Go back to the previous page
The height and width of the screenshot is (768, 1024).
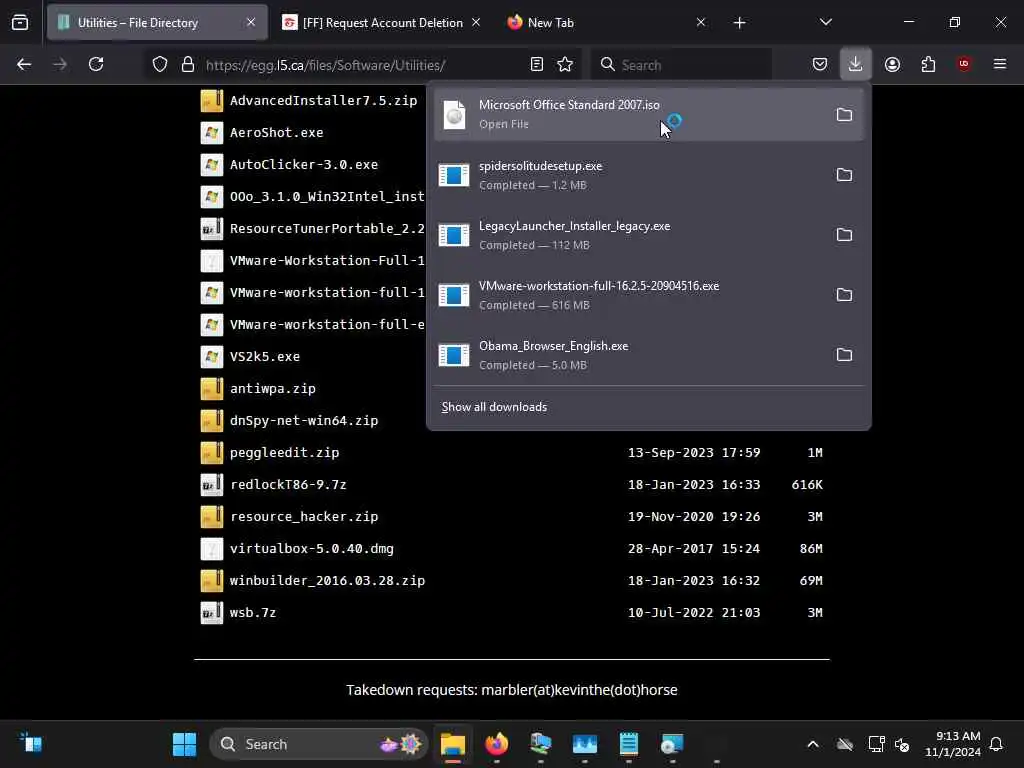point(24,64)
